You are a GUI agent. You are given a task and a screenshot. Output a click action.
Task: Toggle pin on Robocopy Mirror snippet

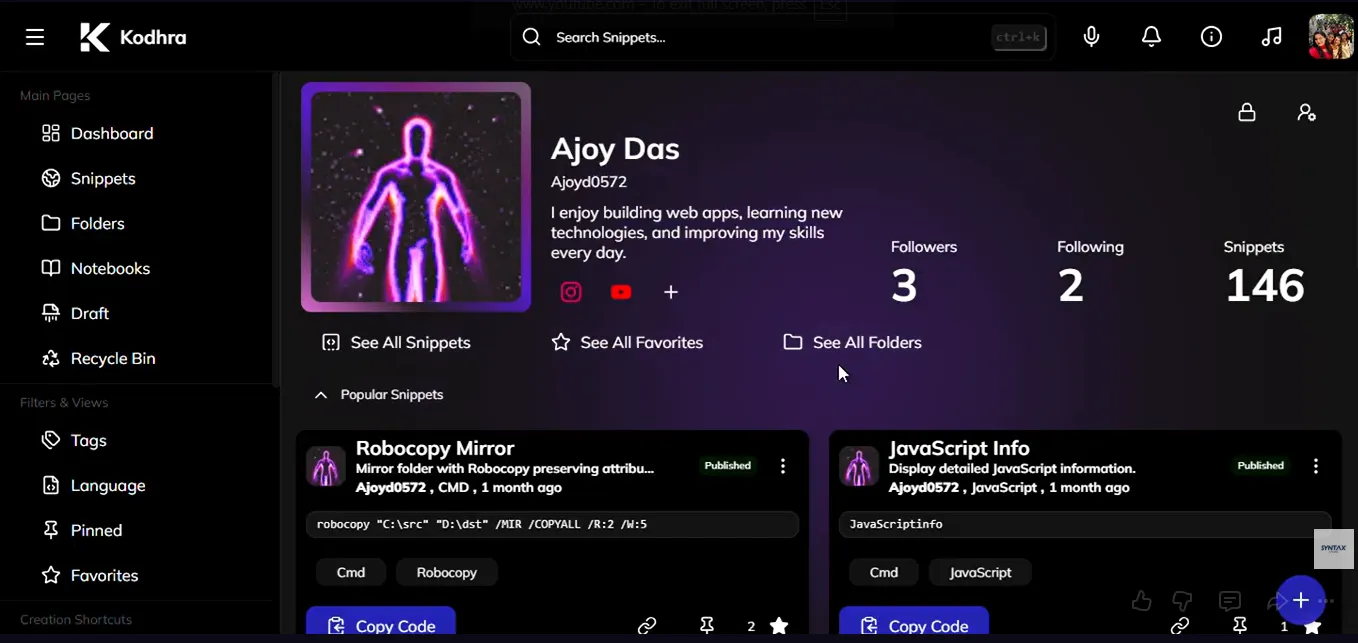coord(707,626)
